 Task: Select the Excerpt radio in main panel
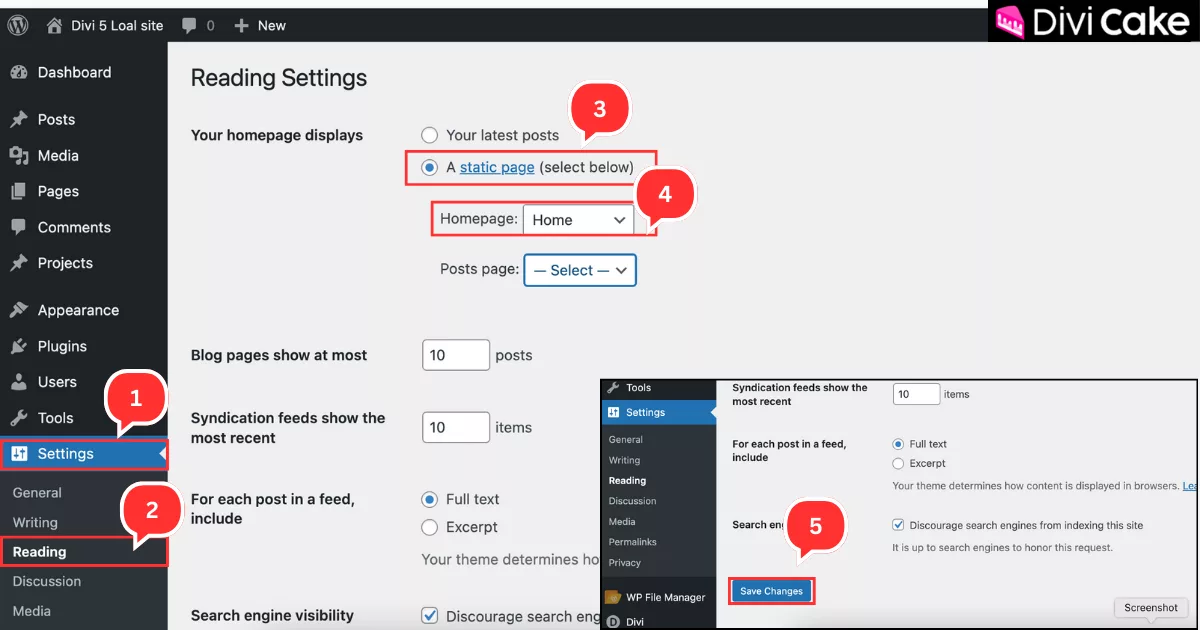[430, 527]
